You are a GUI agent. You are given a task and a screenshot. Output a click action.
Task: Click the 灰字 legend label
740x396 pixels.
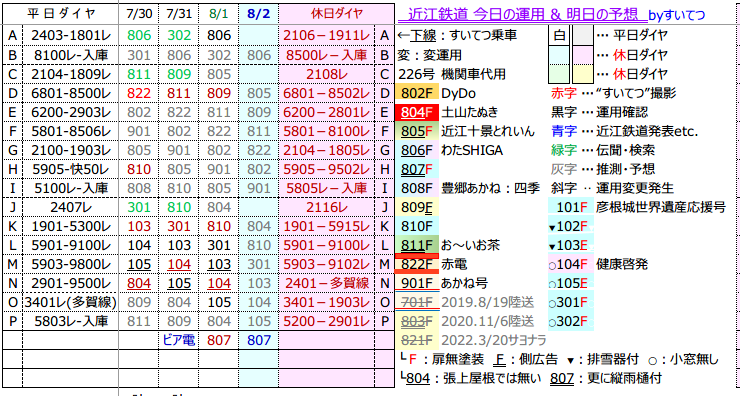(563, 169)
